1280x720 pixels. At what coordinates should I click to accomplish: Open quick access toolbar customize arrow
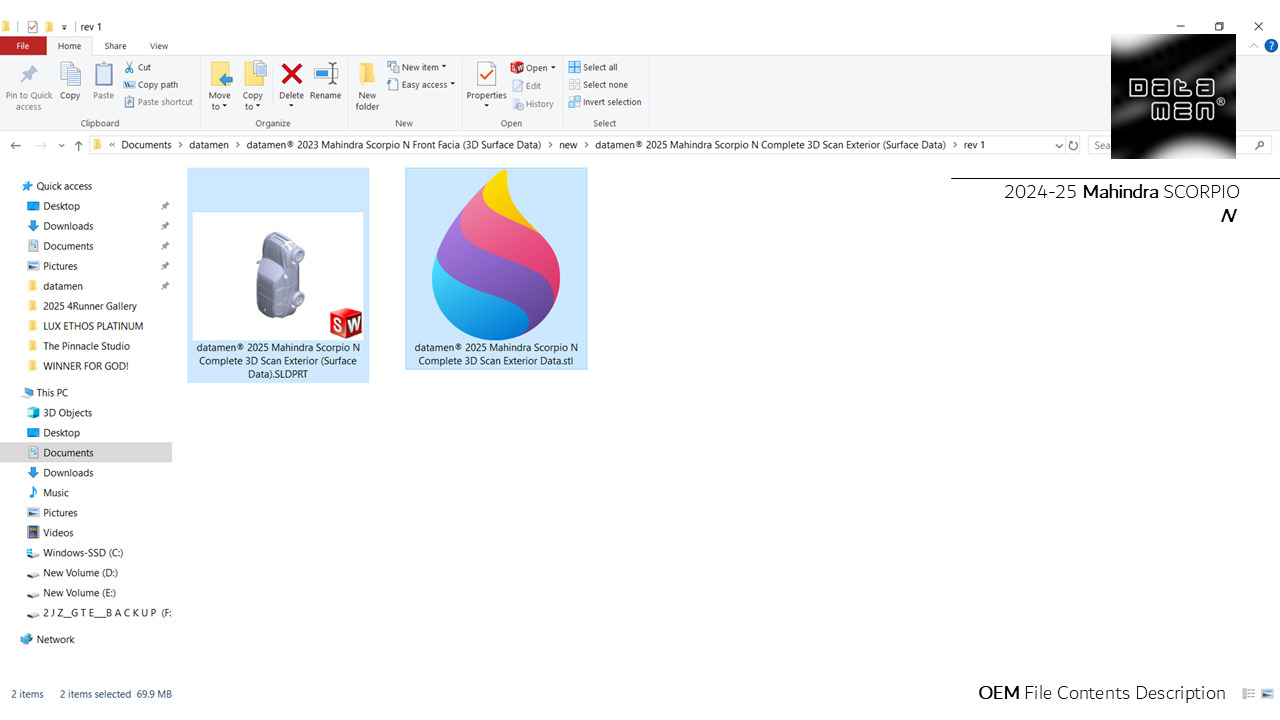[x=65, y=27]
